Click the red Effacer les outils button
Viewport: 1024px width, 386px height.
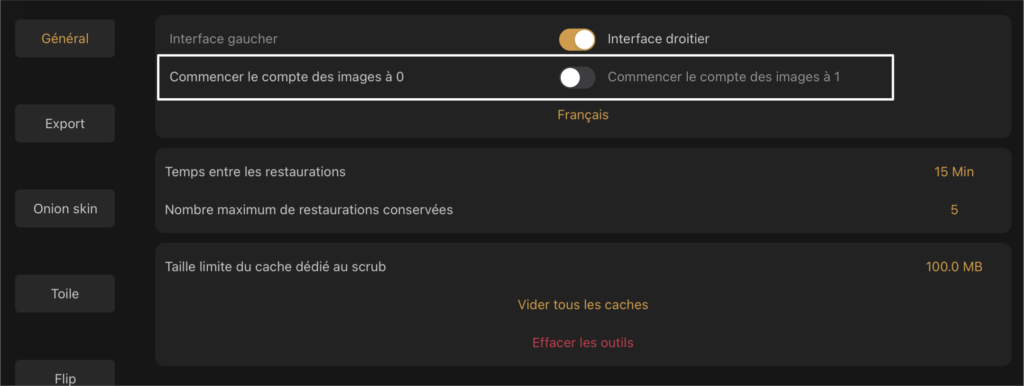tap(583, 343)
